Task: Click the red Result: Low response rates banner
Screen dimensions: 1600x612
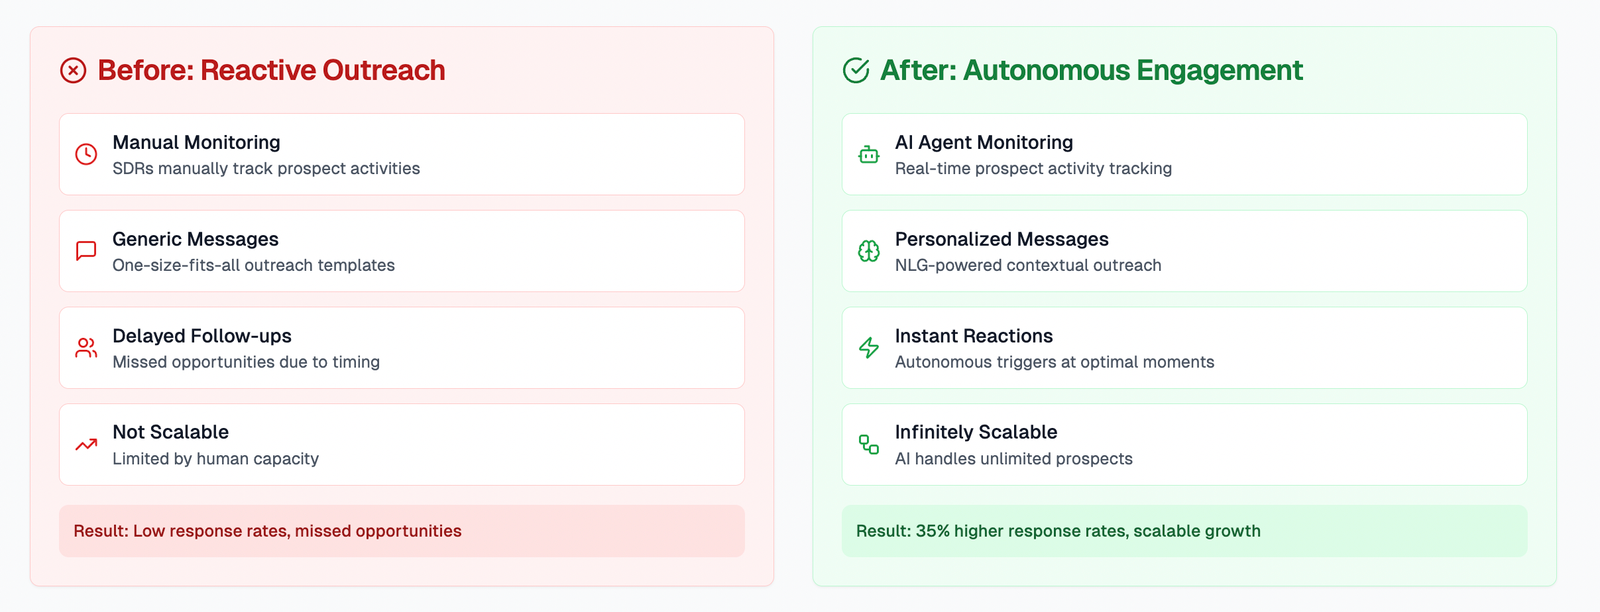Action: click(x=401, y=531)
